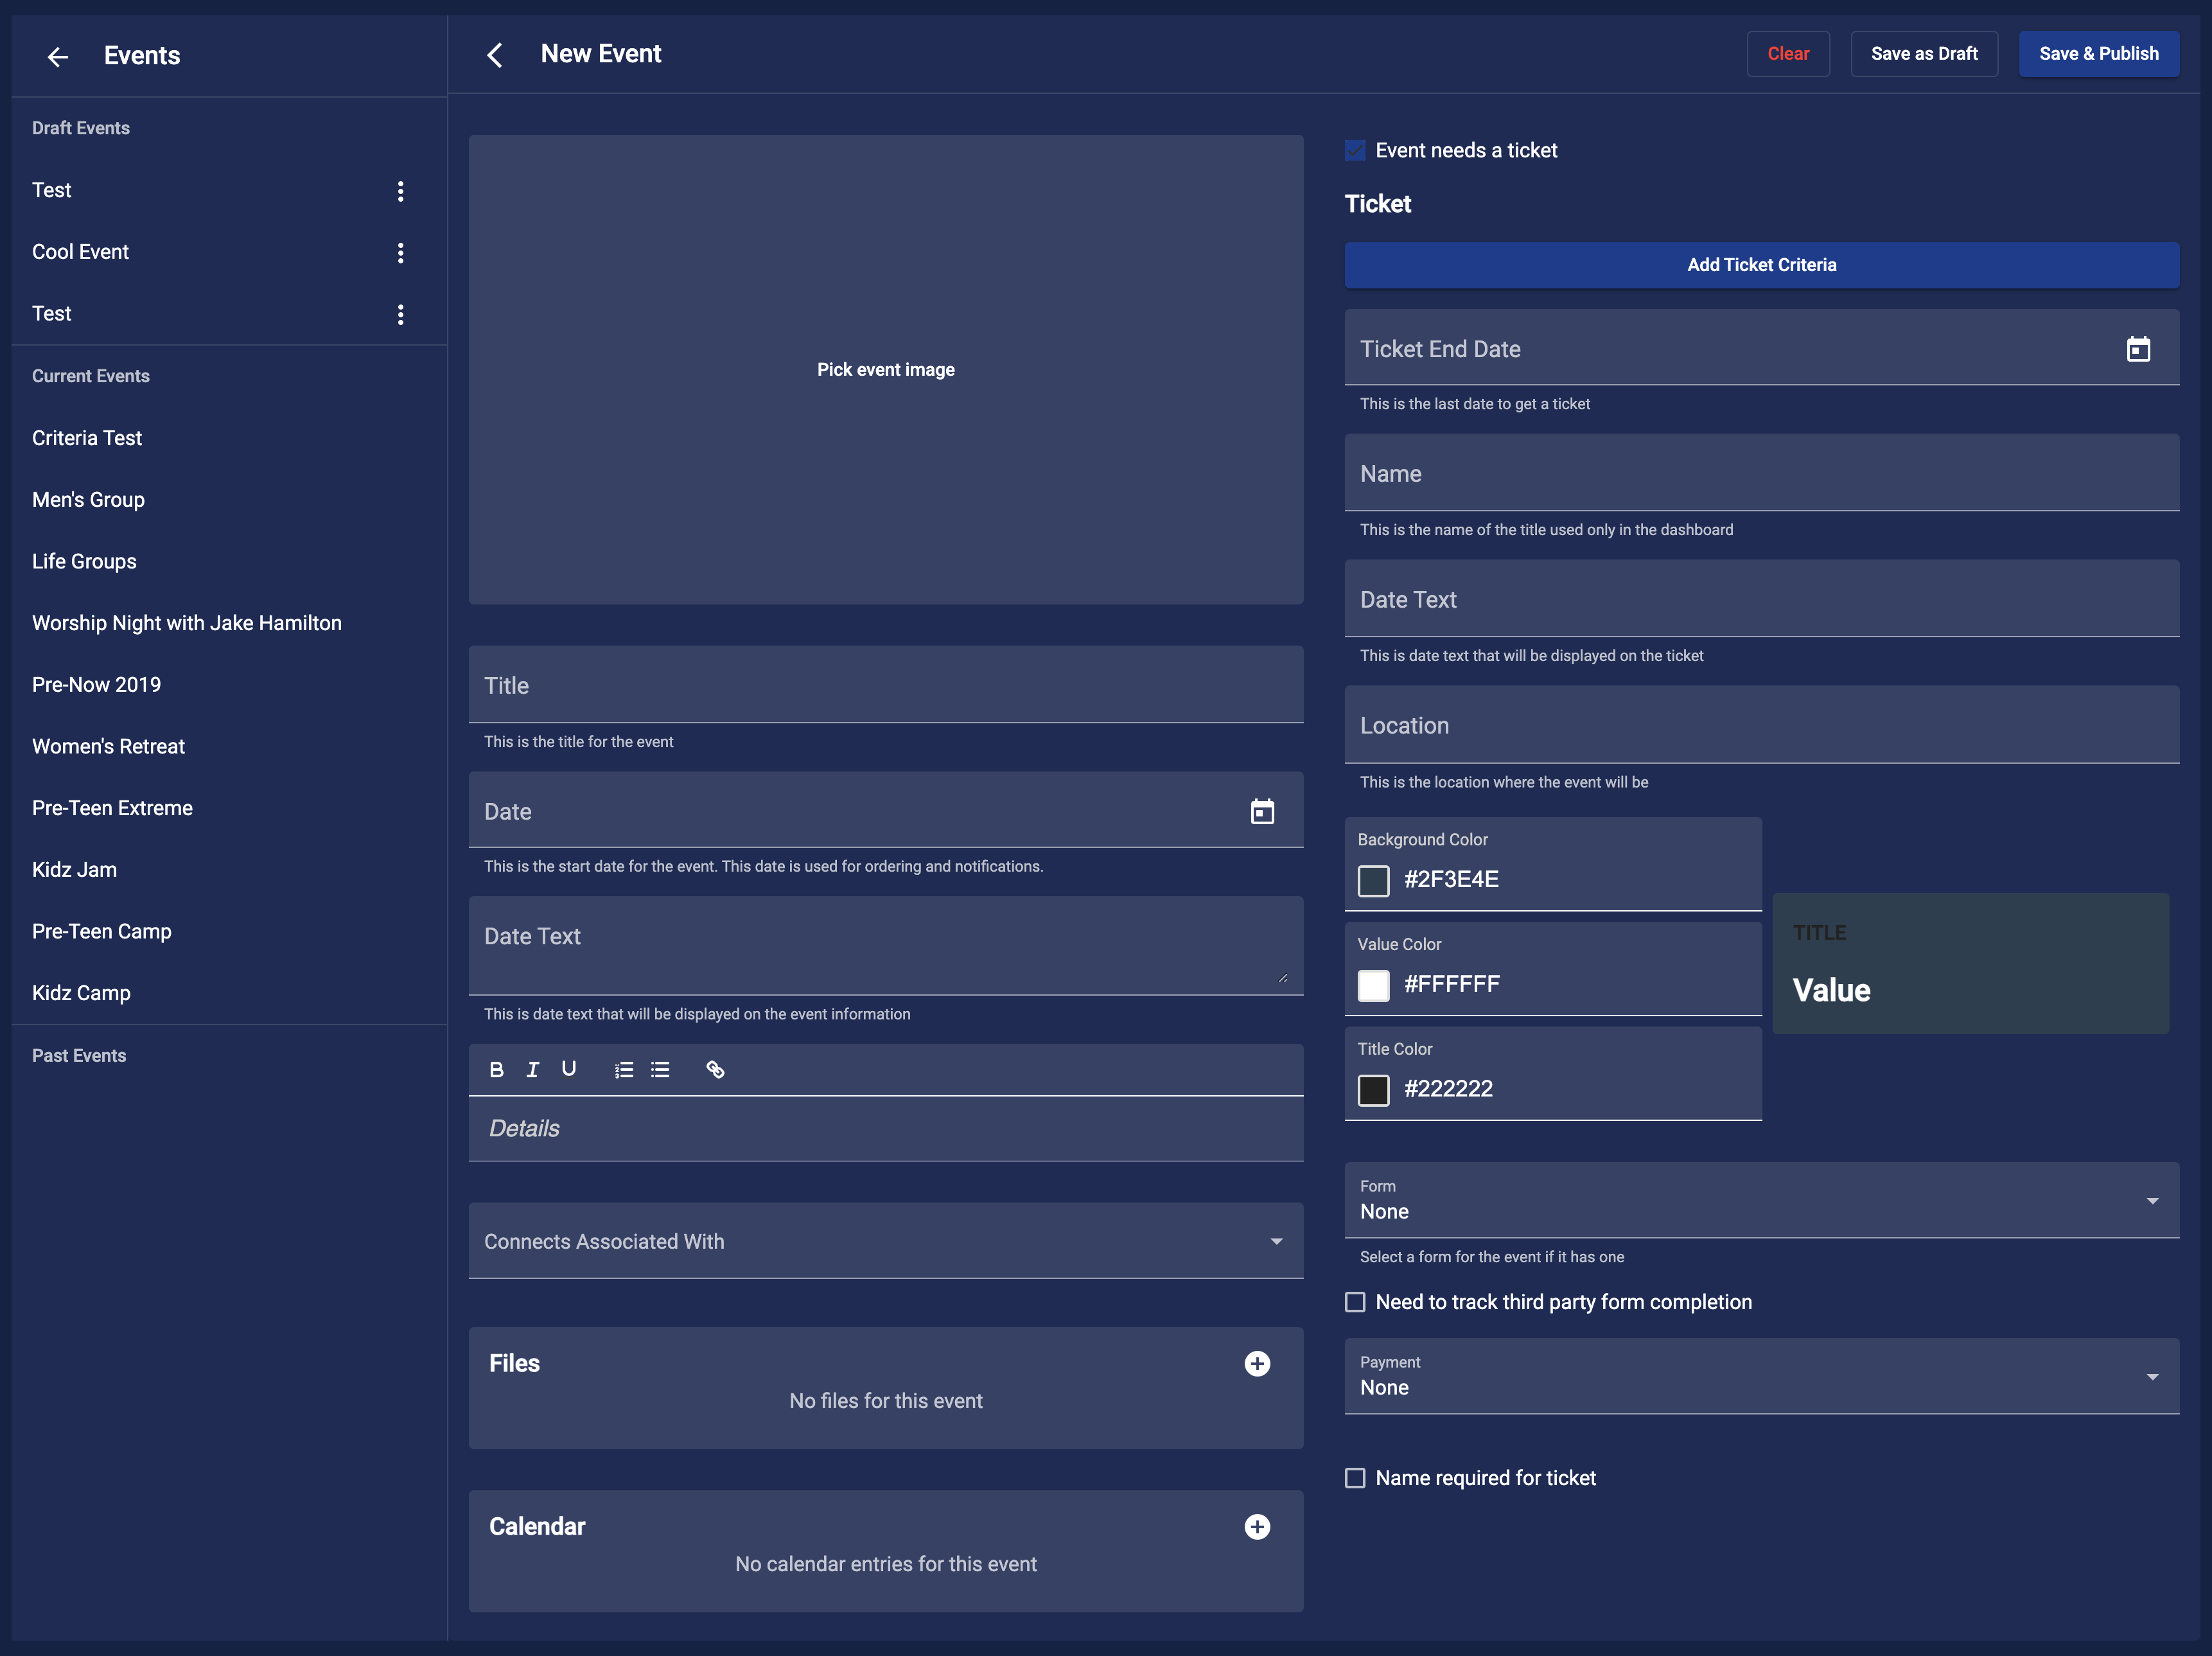Toggle italic formatting in Details editor
The image size is (2212, 1656).
point(533,1069)
